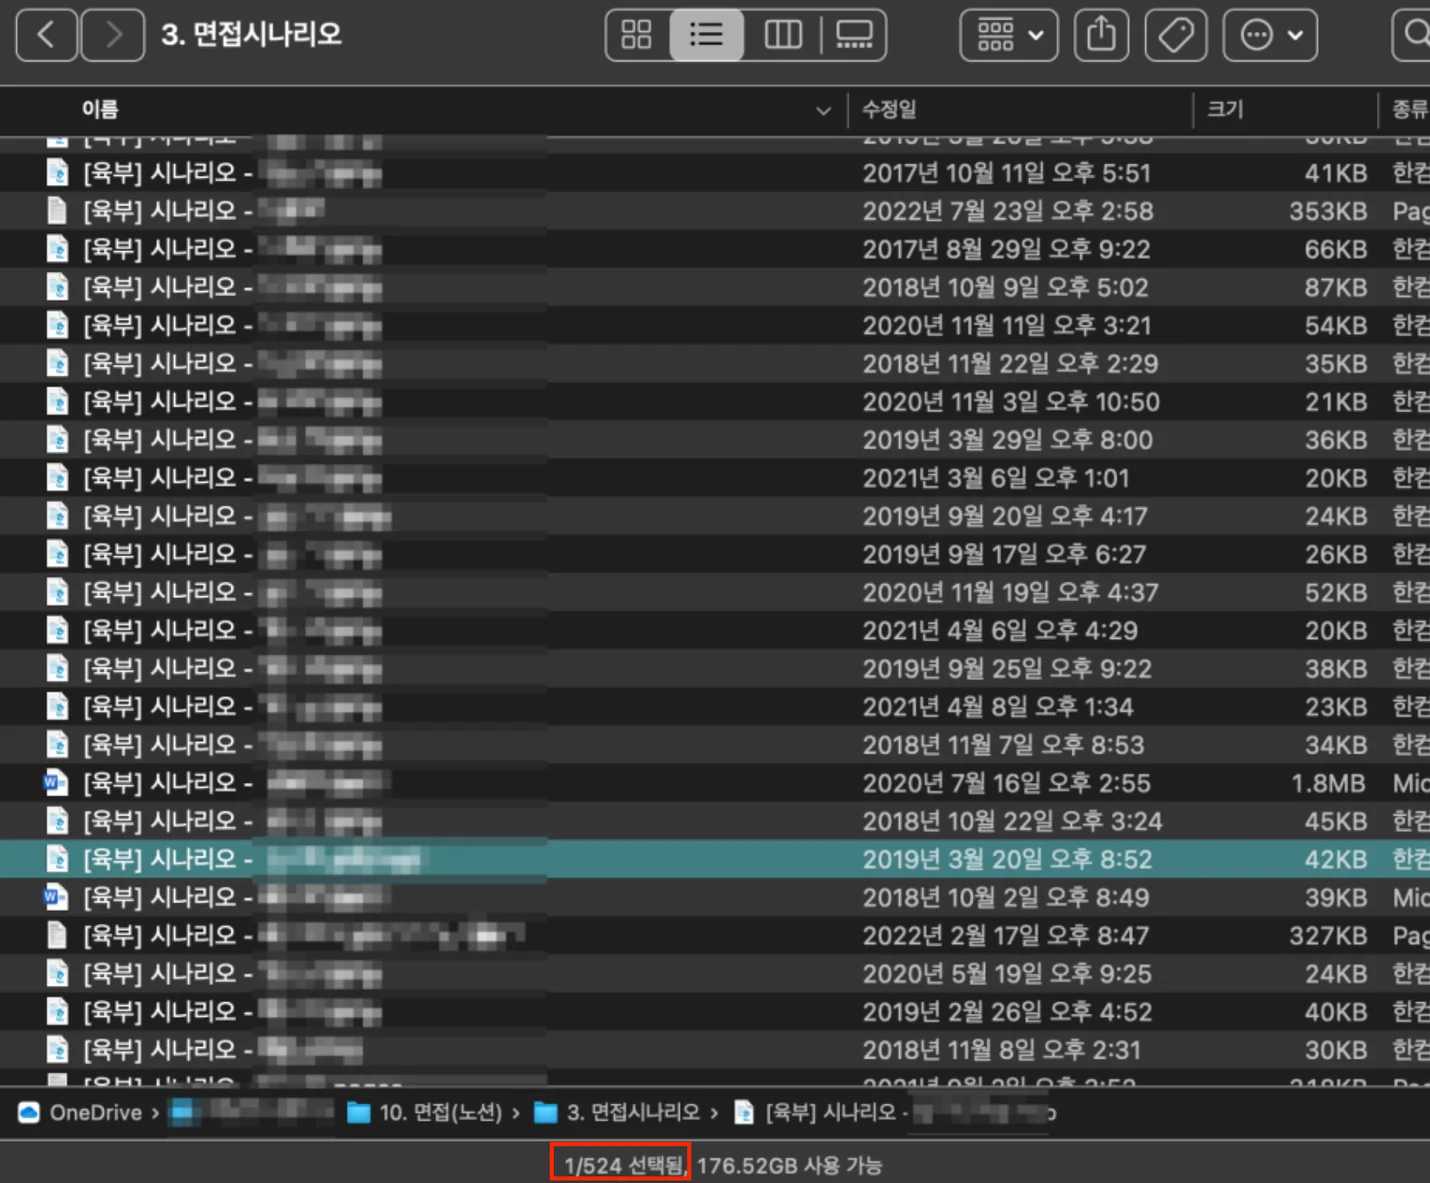Click the 1.8MB size cell
1430x1183 pixels.
pos(1328,783)
